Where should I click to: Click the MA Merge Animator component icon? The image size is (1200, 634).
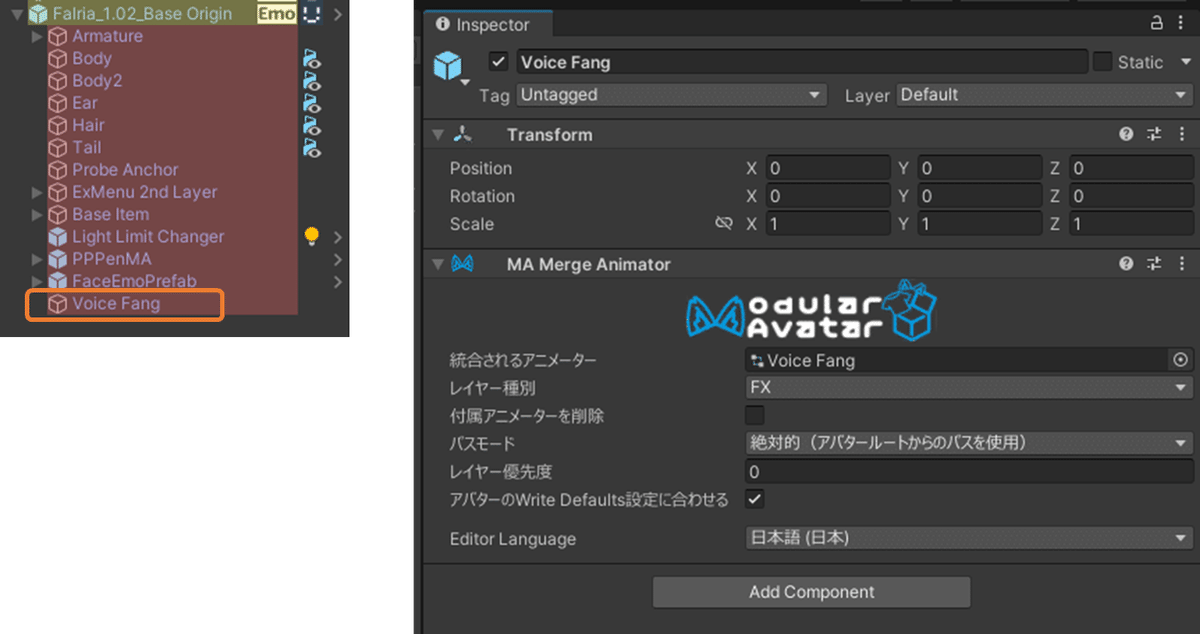[x=463, y=264]
